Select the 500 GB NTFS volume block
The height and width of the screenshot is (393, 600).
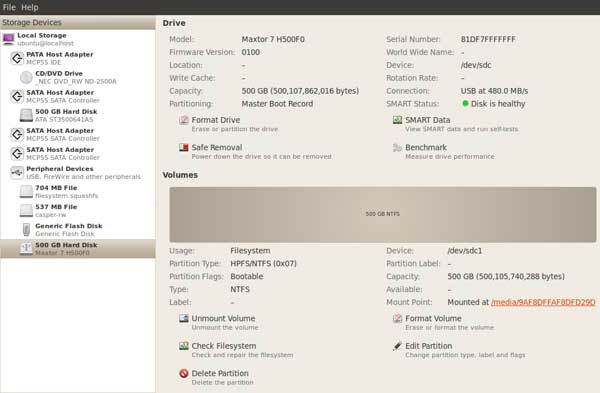(383, 214)
